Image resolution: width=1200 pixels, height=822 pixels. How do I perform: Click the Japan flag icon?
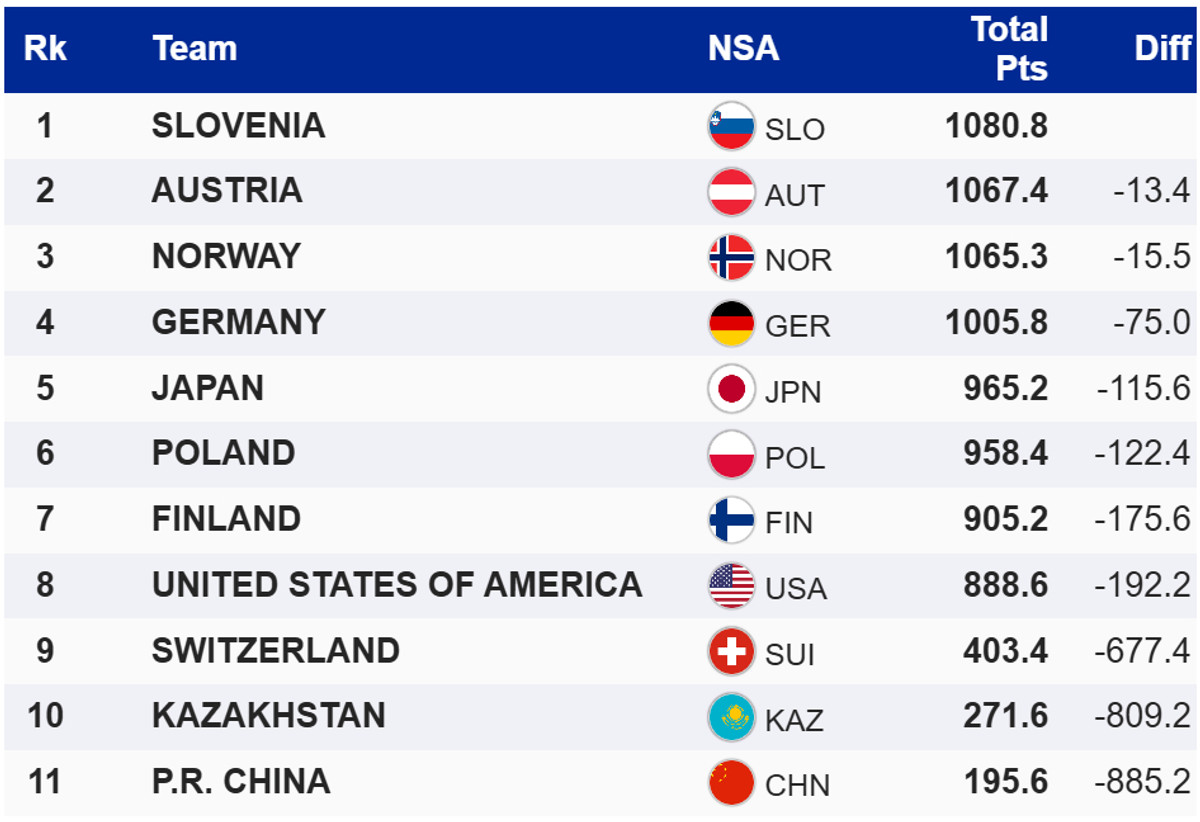pyautogui.click(x=731, y=389)
